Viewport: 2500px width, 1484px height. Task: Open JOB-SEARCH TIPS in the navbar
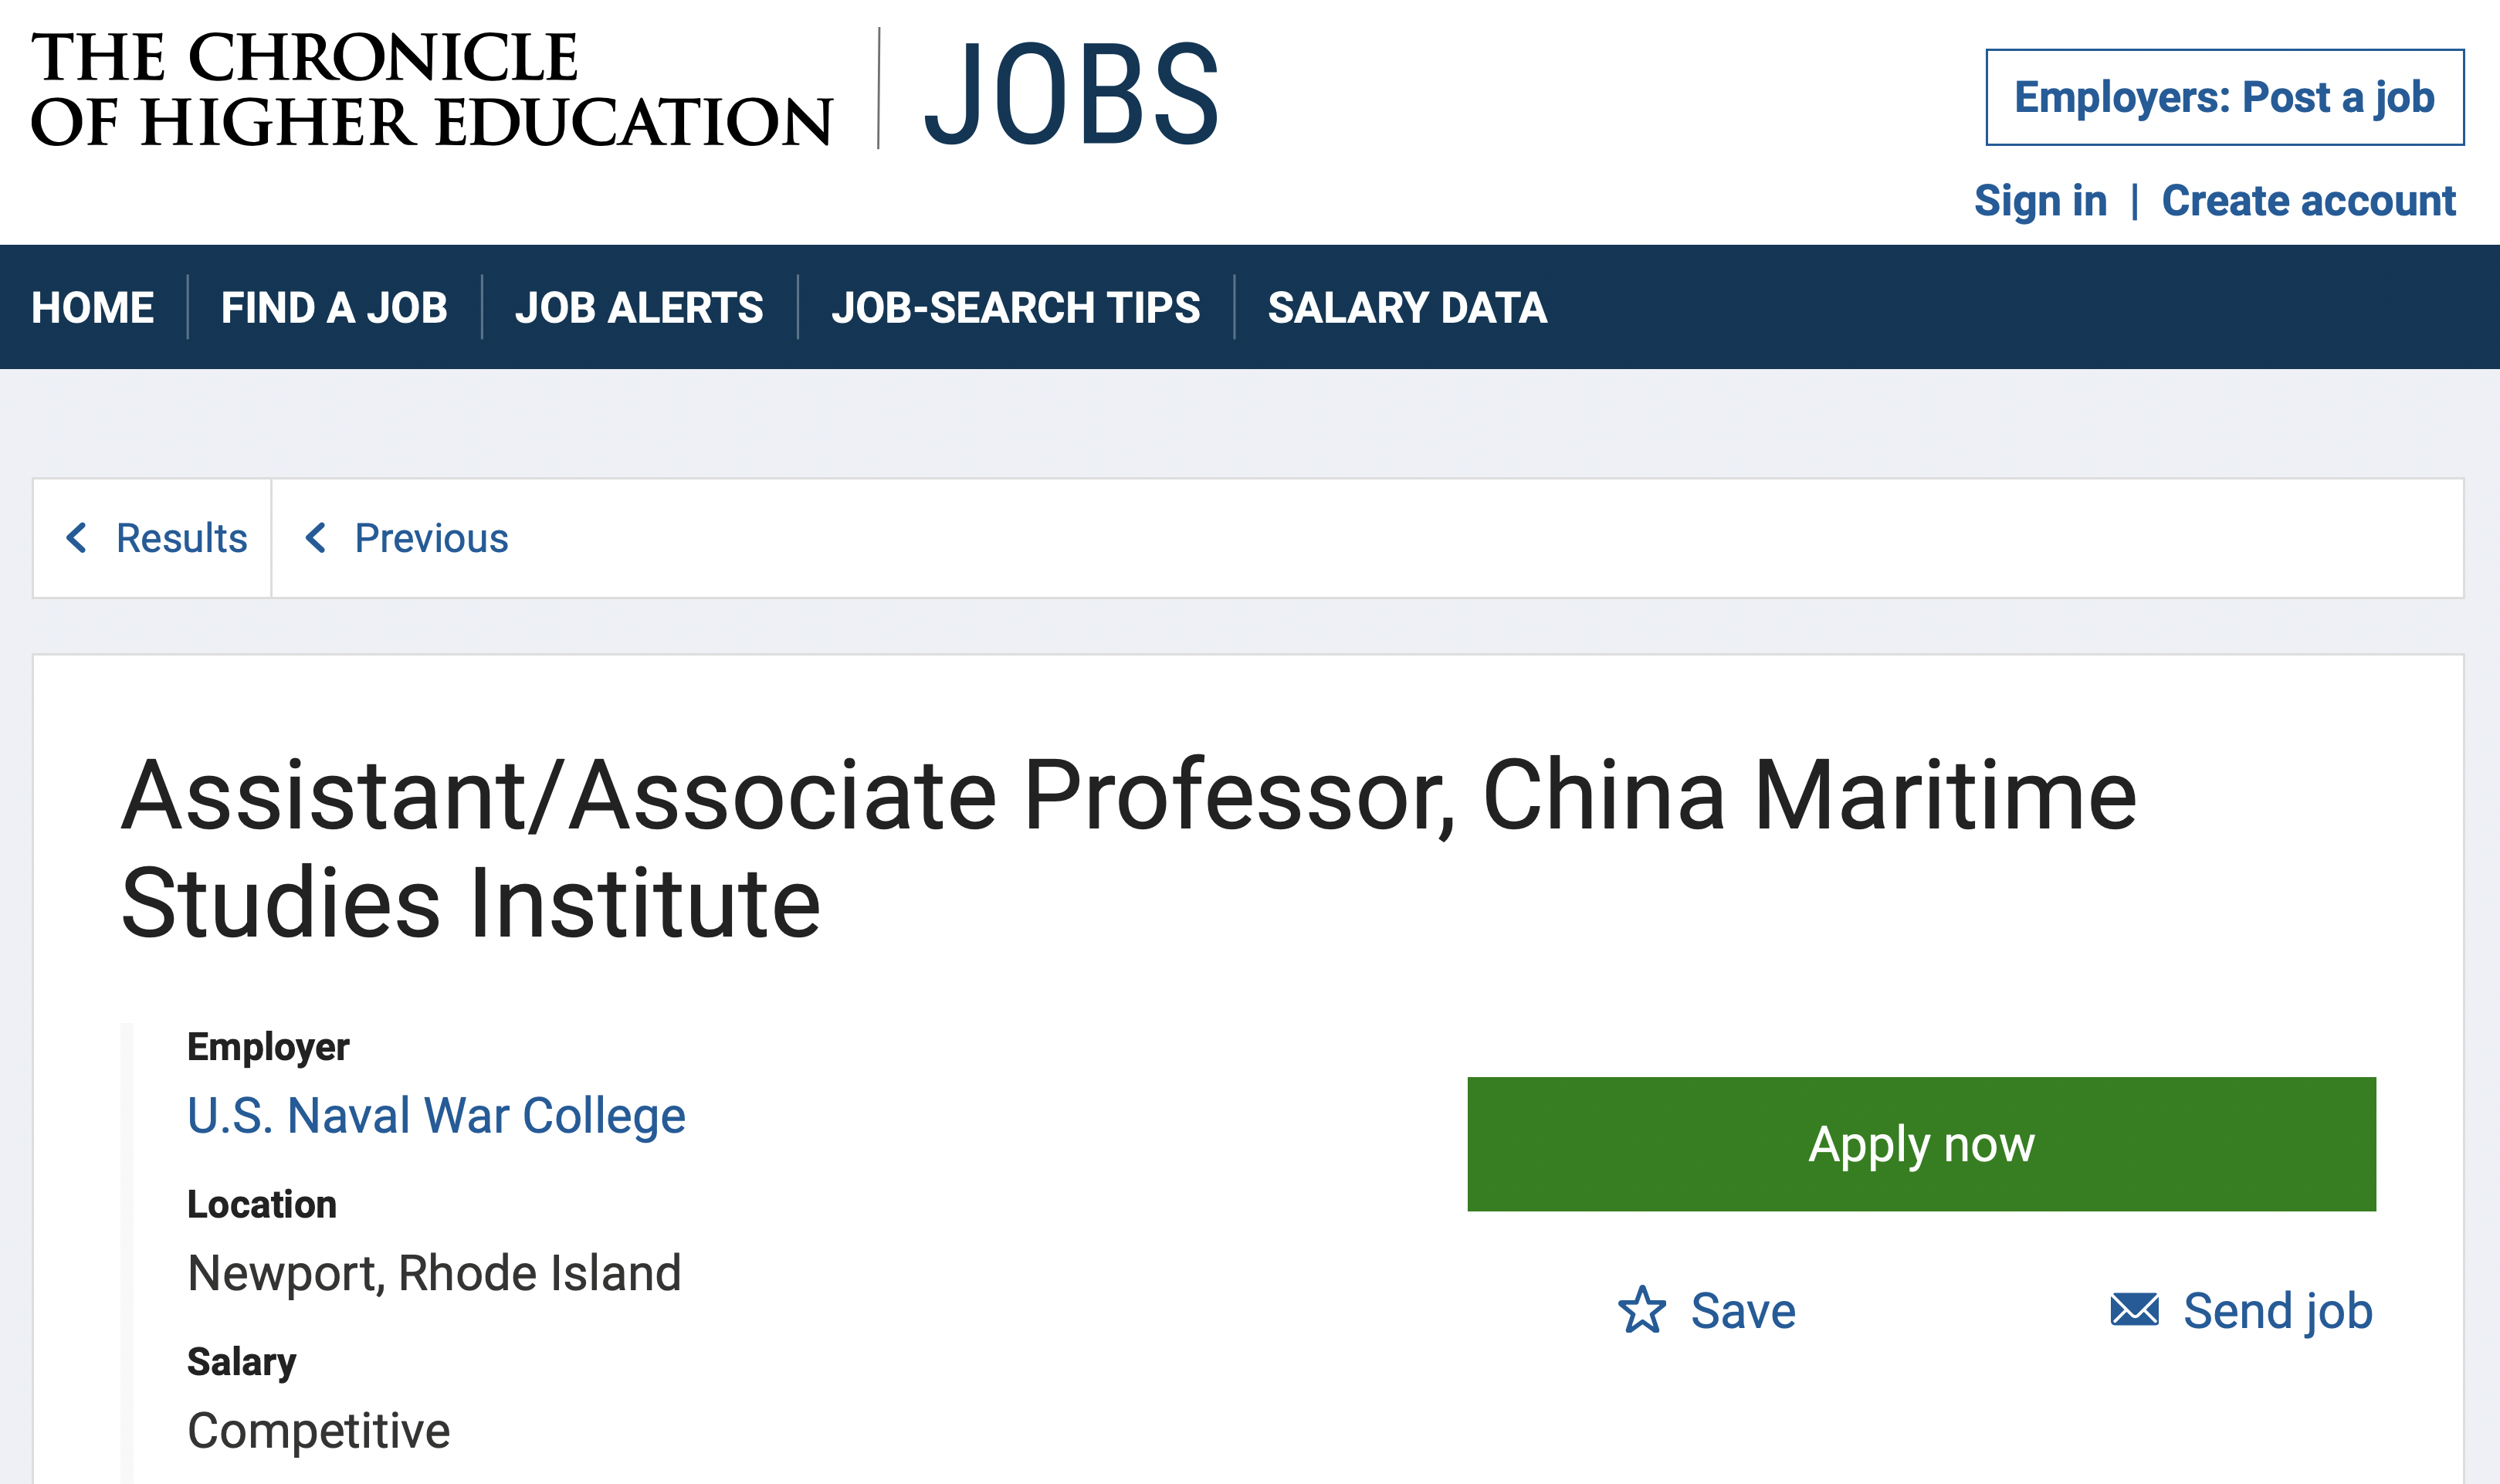[x=1015, y=308]
